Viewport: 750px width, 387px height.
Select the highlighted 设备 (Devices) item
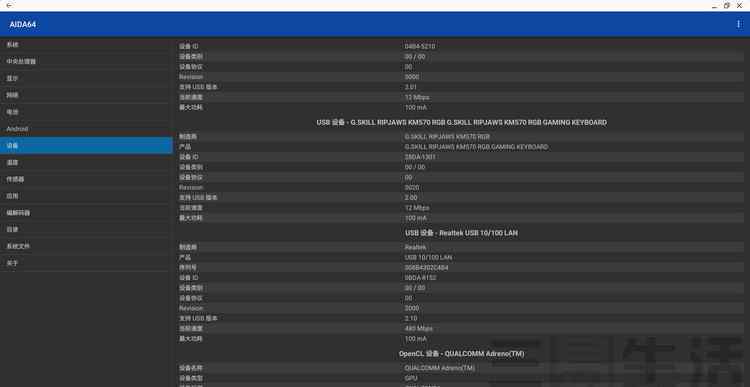pyautogui.click(x=86, y=145)
